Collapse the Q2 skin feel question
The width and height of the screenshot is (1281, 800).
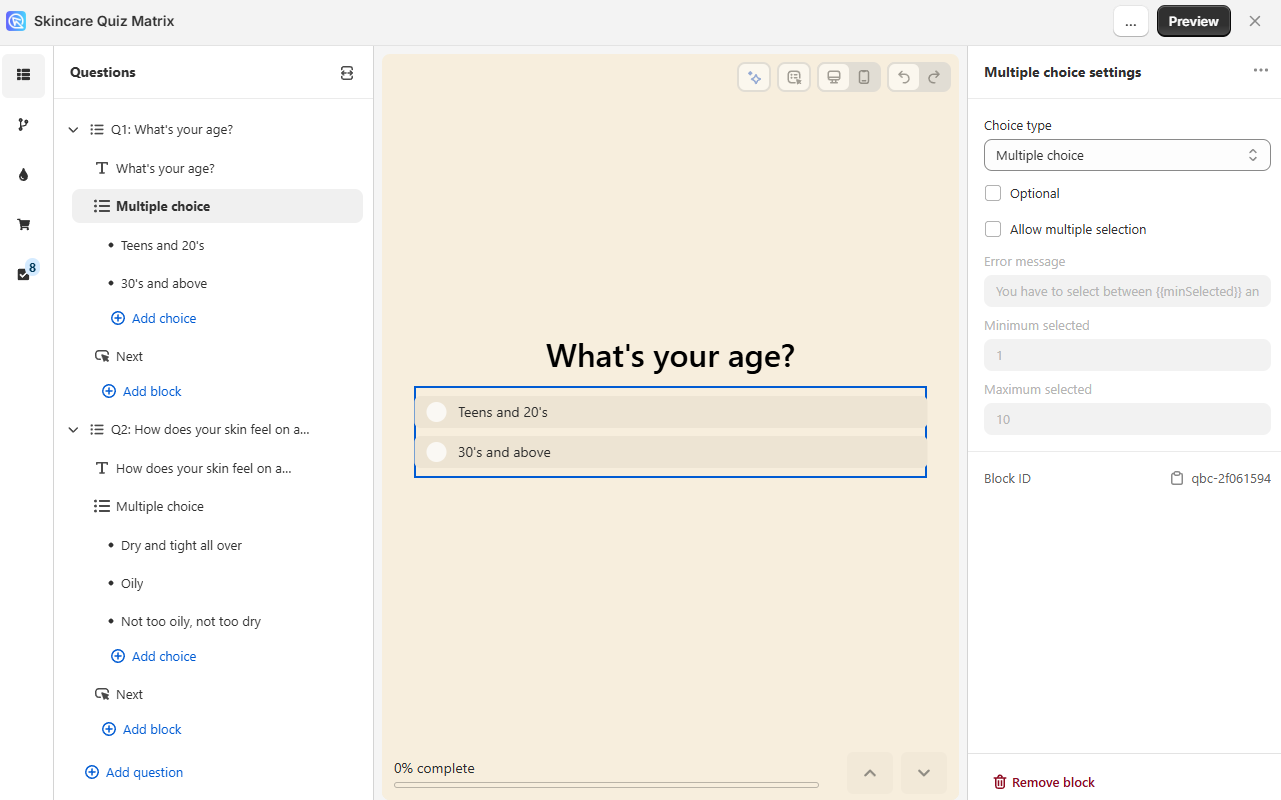click(x=73, y=430)
